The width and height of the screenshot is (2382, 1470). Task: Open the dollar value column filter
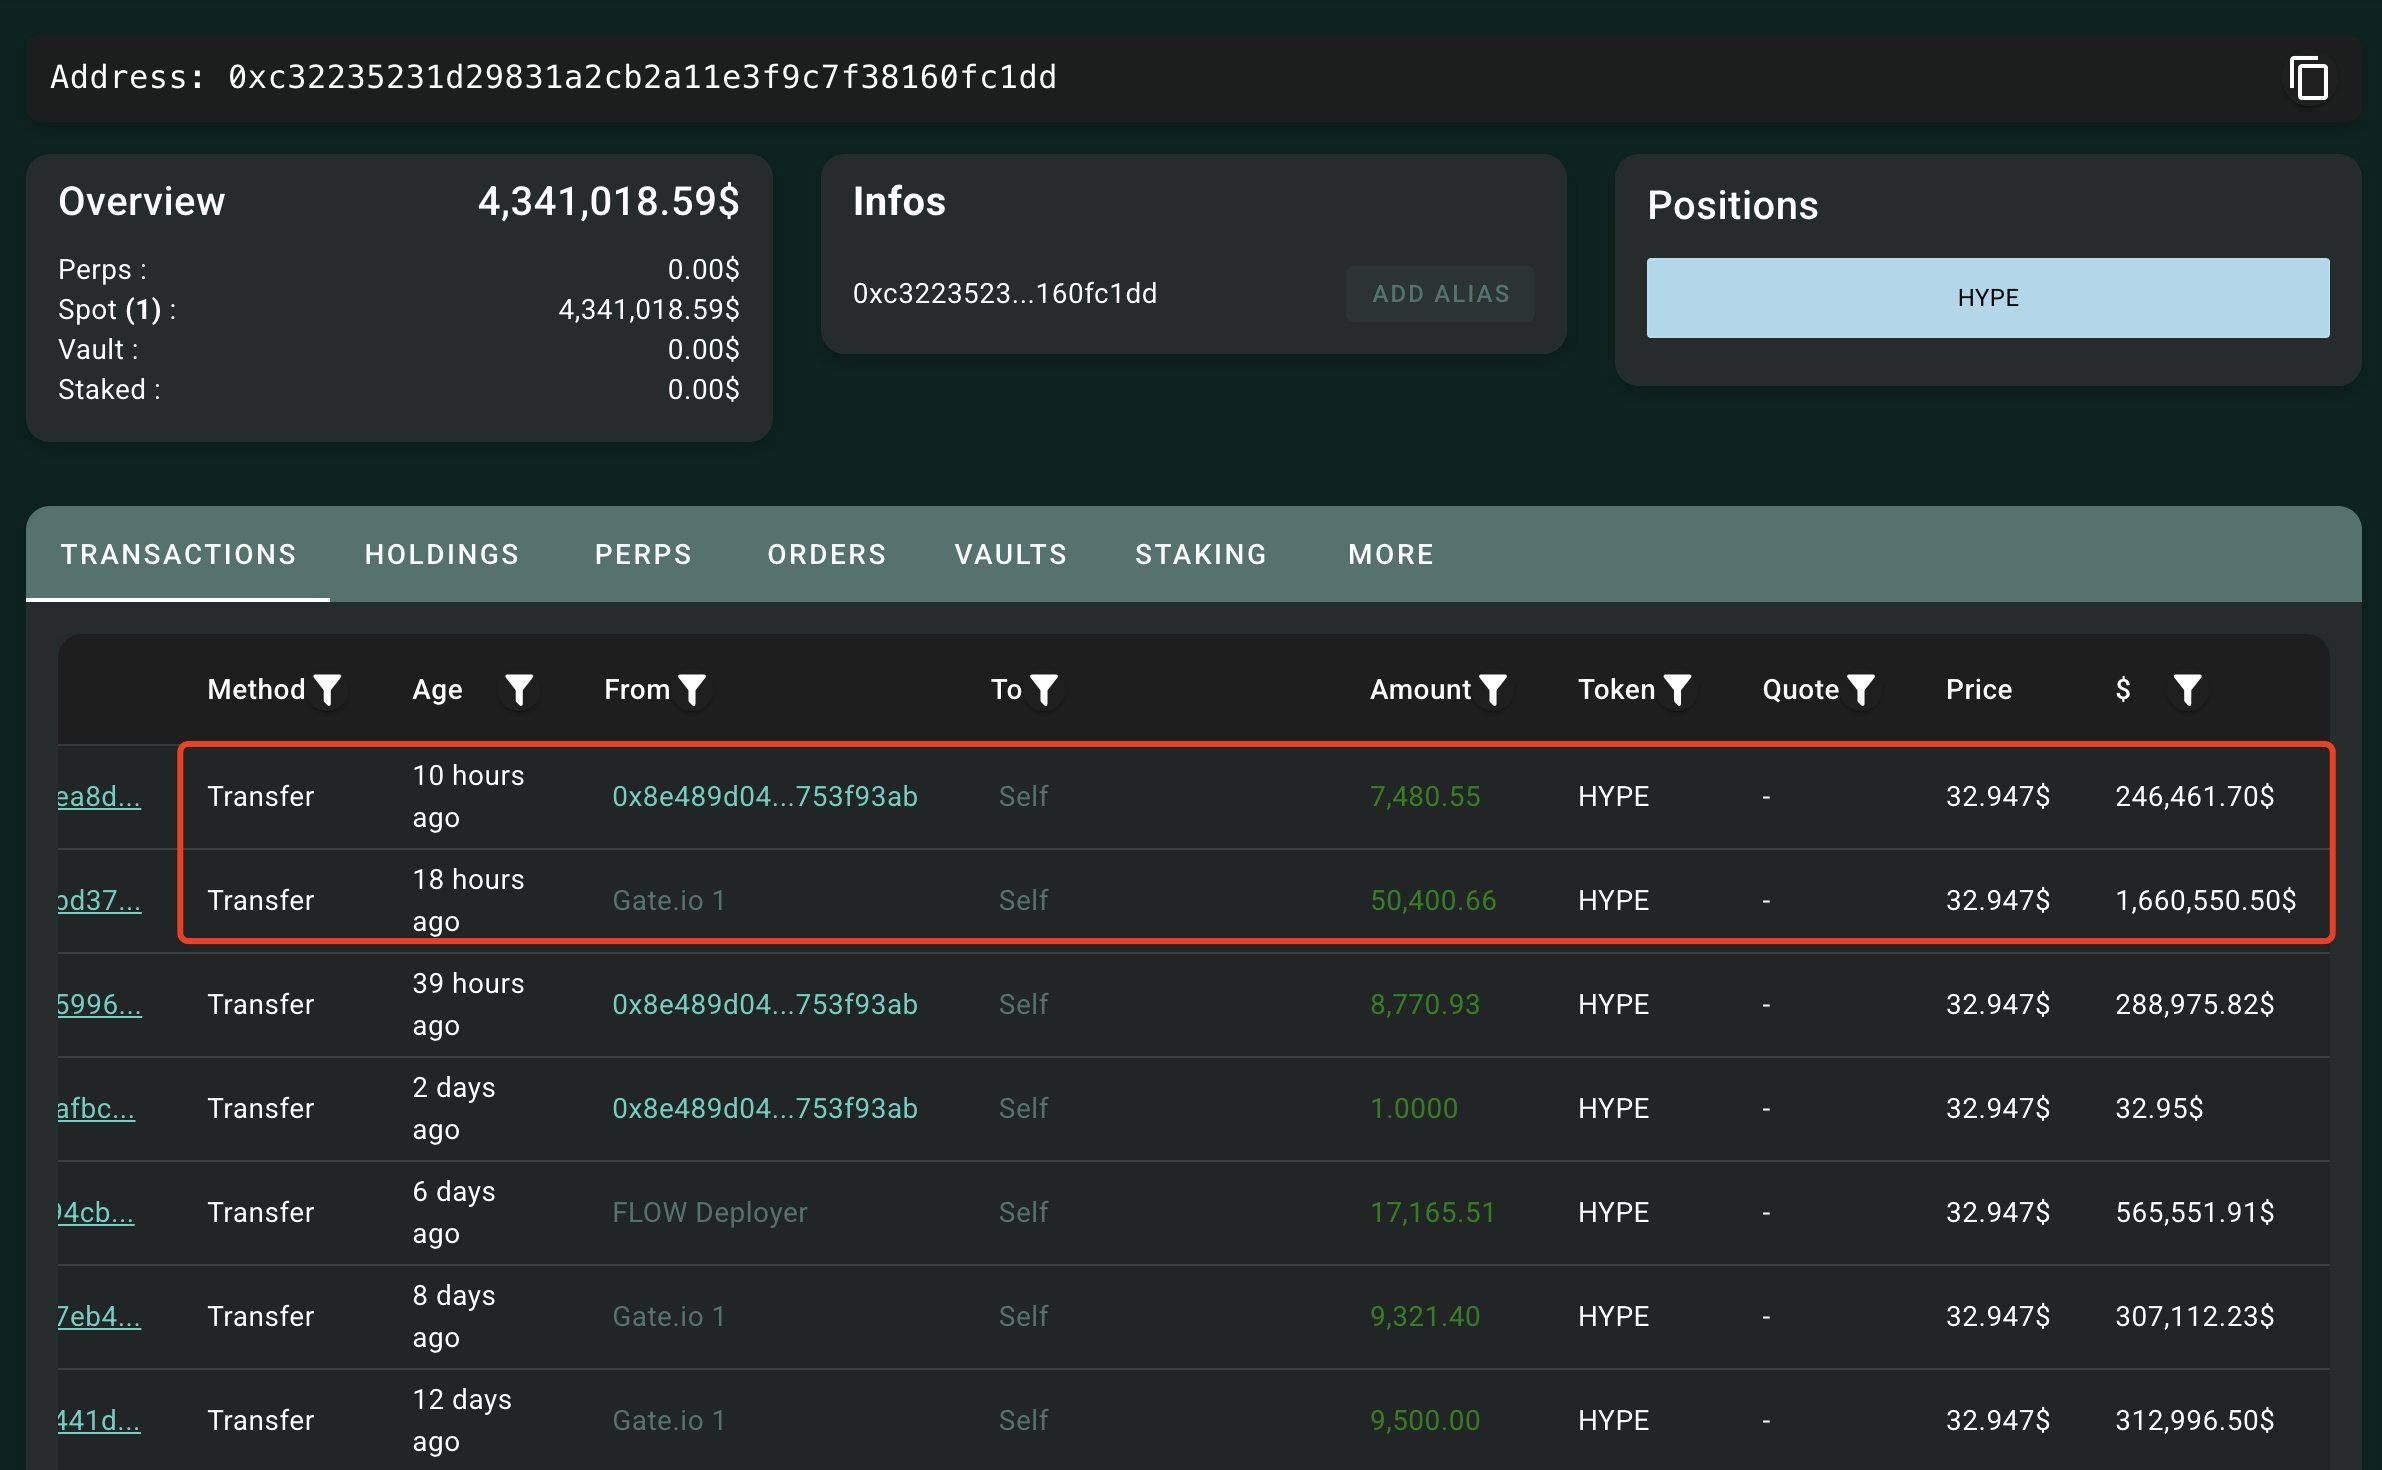[2186, 689]
